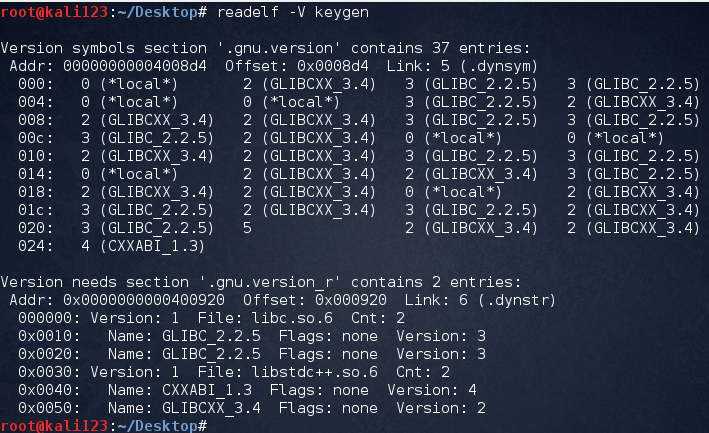Click the libc.so.6 file name
The image size is (709, 433).
tap(292, 318)
